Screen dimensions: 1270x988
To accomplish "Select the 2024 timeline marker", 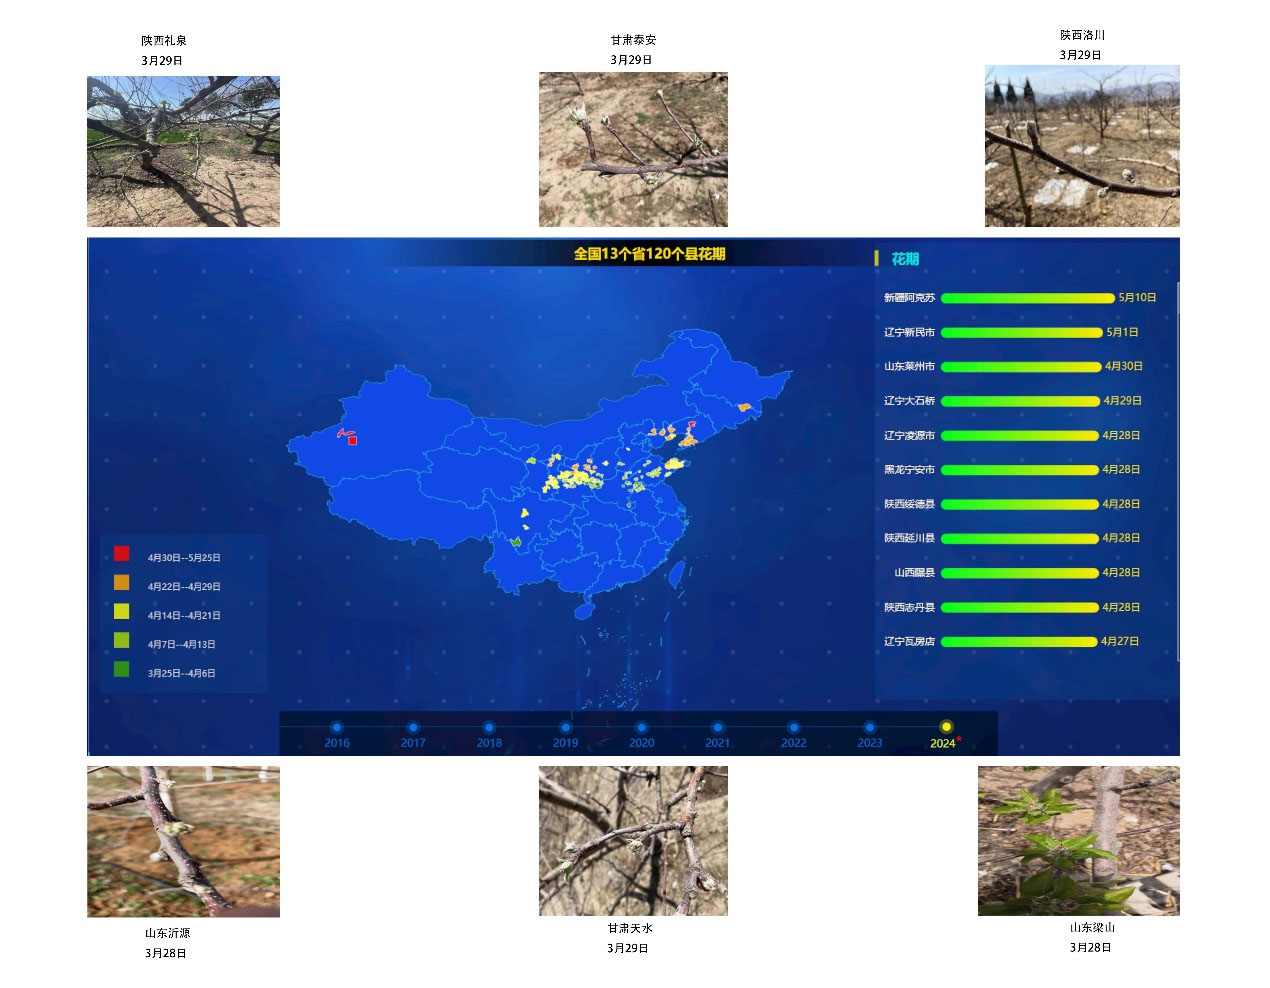I will click(946, 727).
